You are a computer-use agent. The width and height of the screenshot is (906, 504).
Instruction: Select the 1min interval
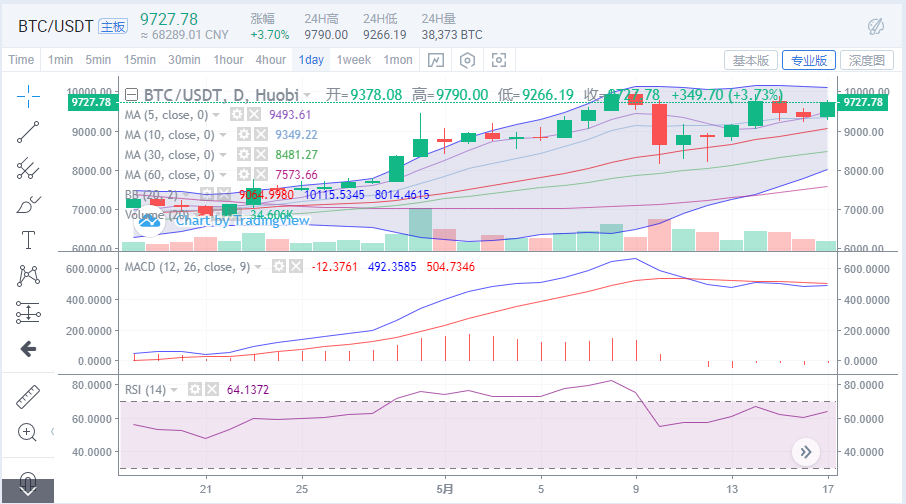coord(60,60)
